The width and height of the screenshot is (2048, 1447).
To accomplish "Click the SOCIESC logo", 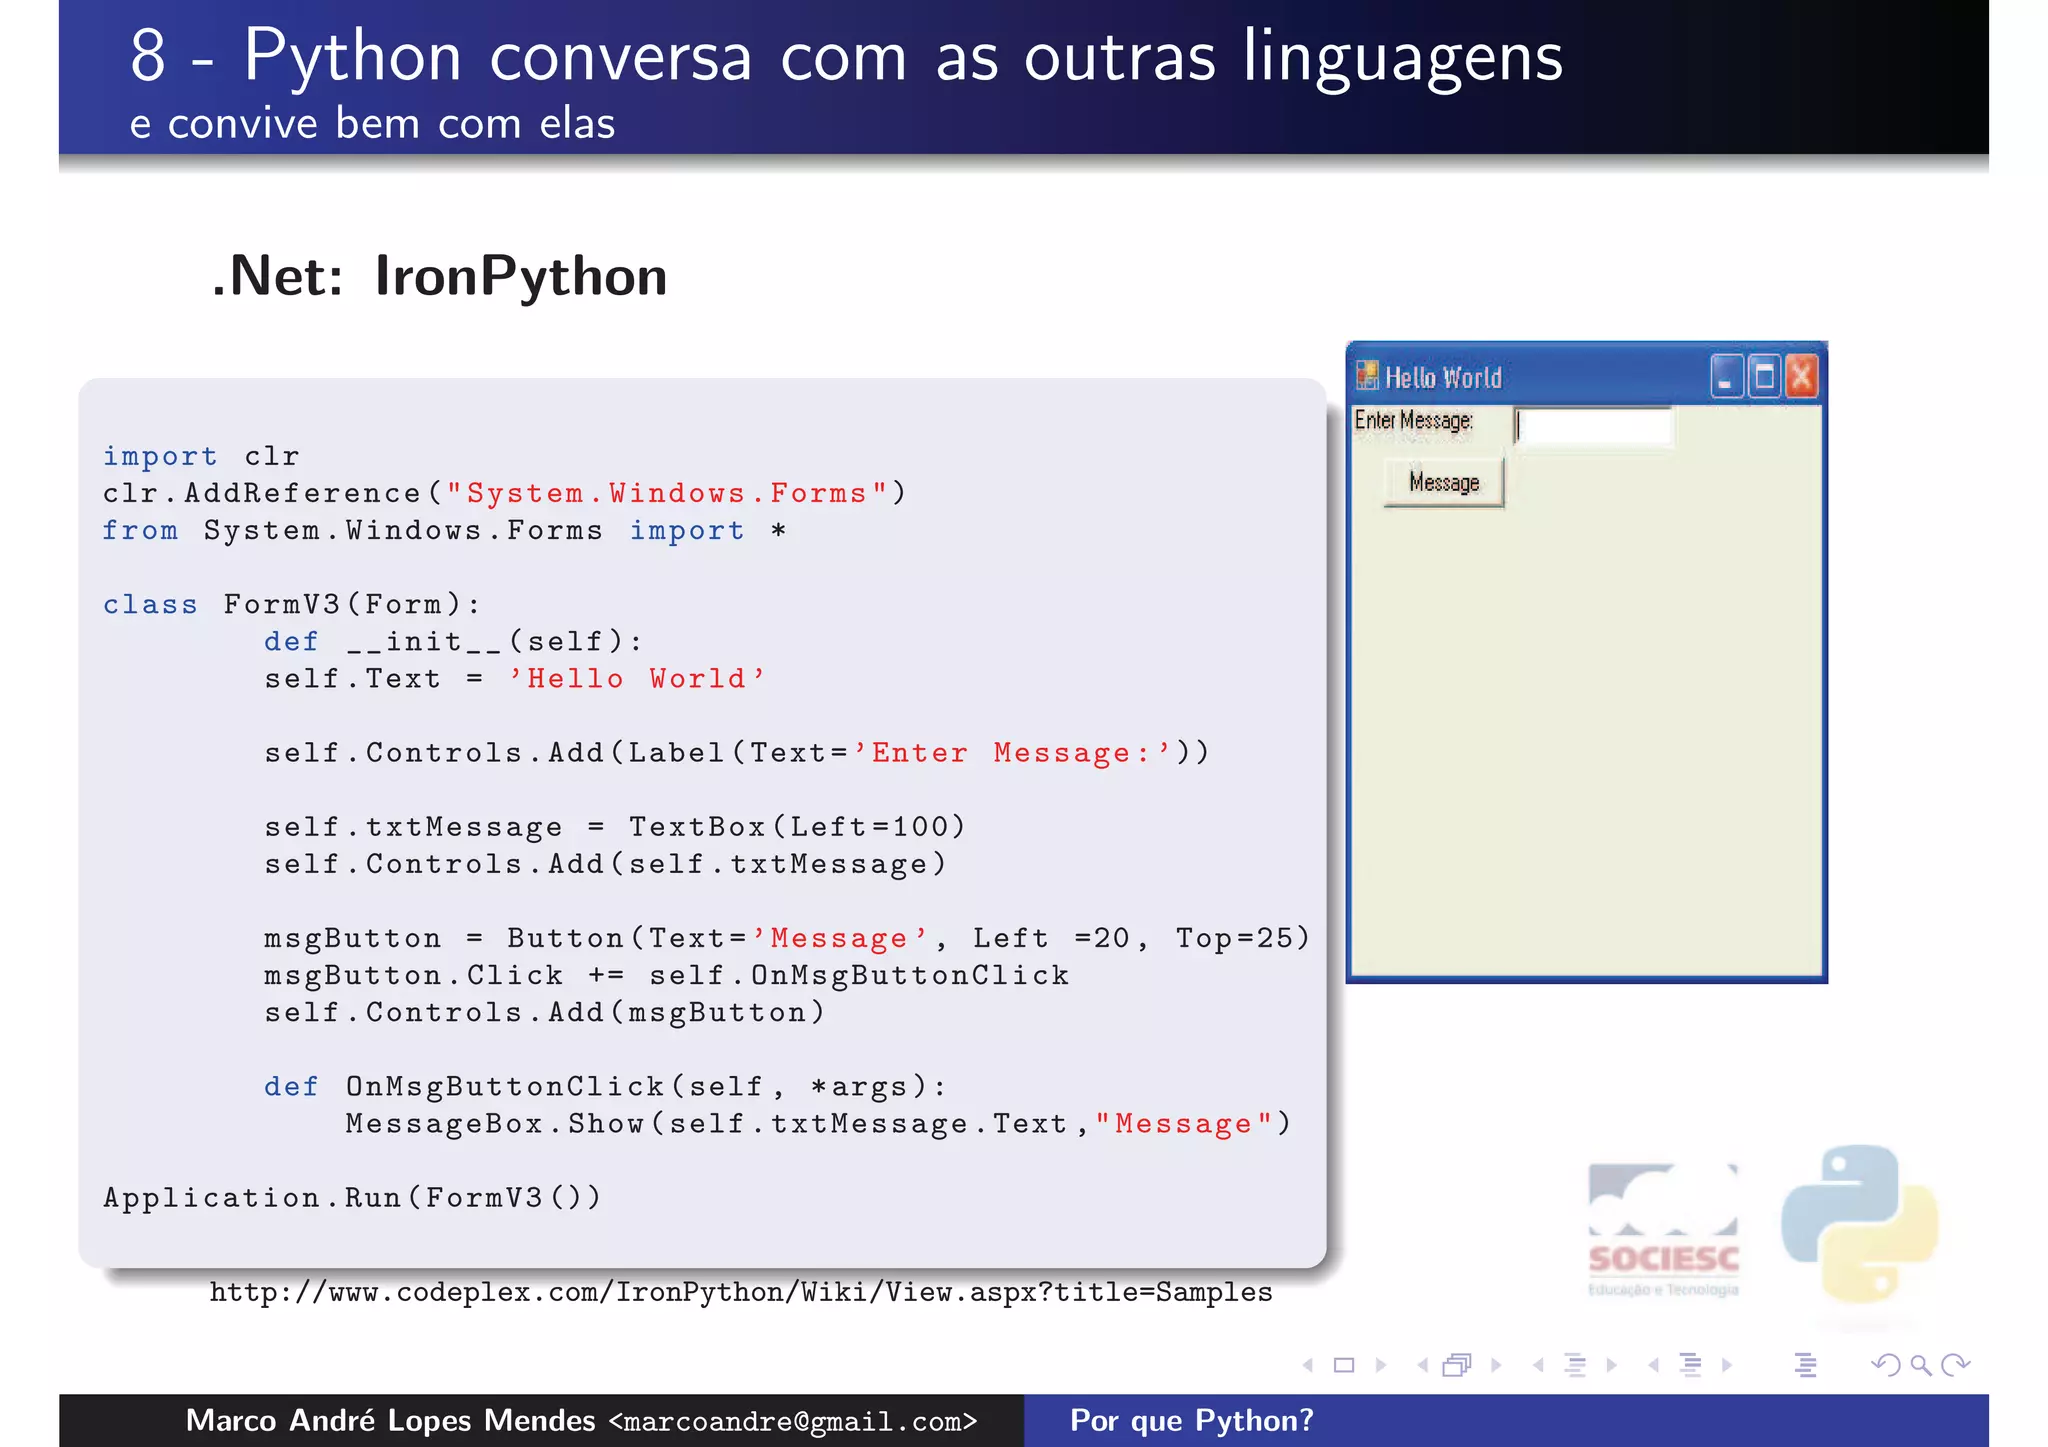I will [1664, 1231].
